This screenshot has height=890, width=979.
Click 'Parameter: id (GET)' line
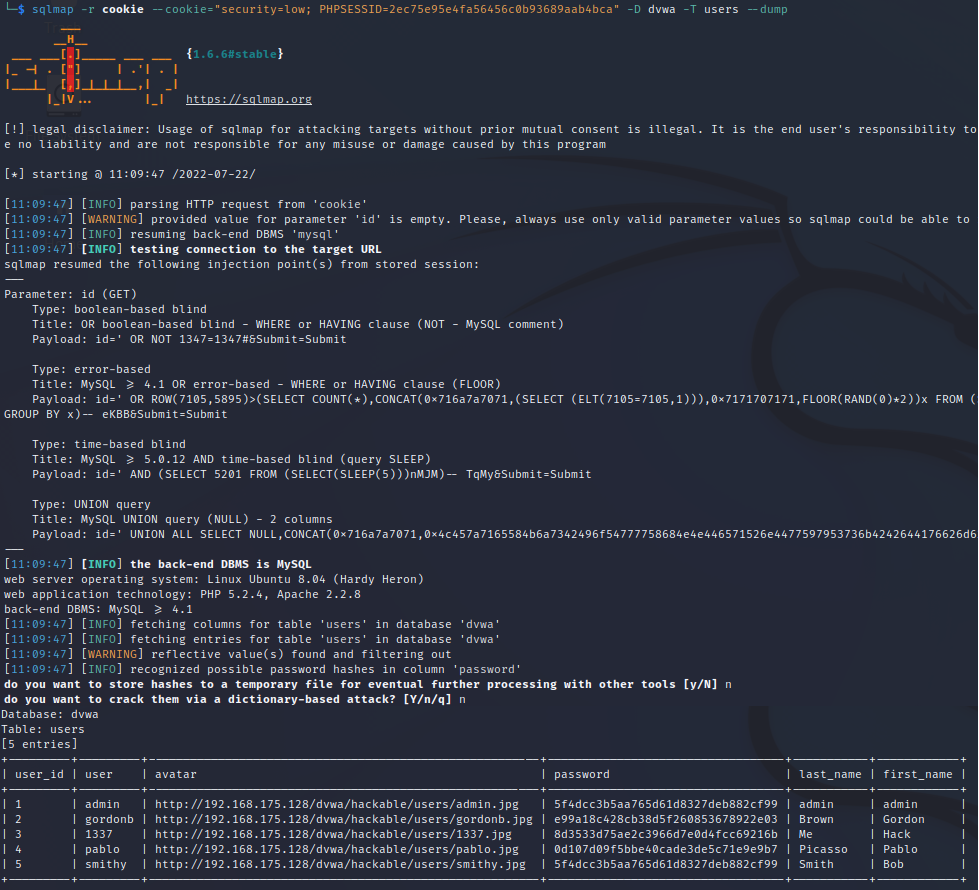(x=70, y=294)
